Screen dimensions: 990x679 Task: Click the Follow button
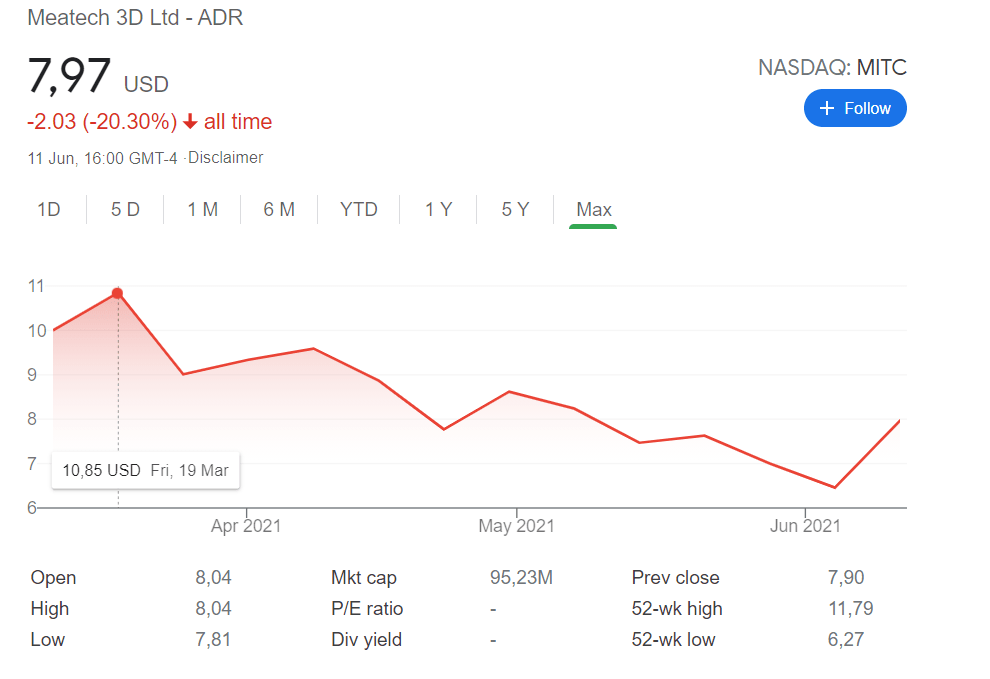pos(855,108)
